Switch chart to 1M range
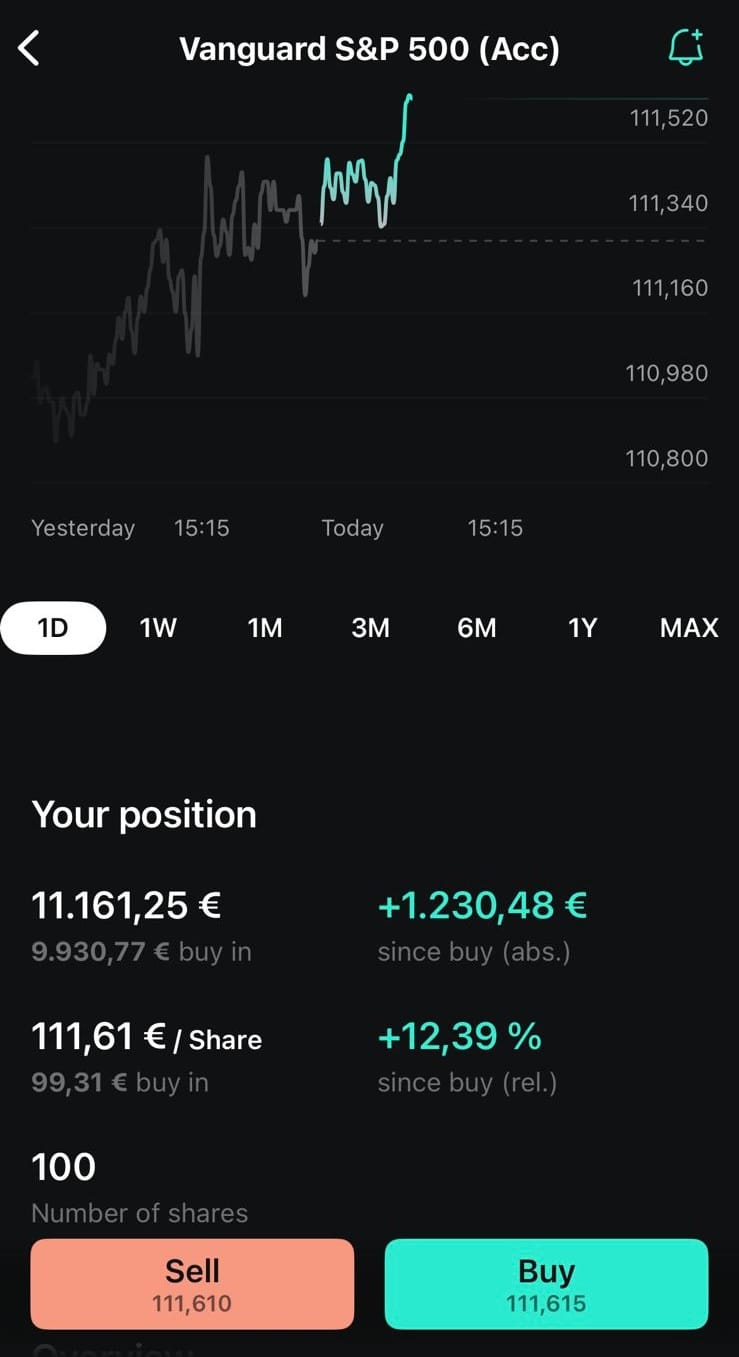The image size is (739, 1357). [265, 628]
